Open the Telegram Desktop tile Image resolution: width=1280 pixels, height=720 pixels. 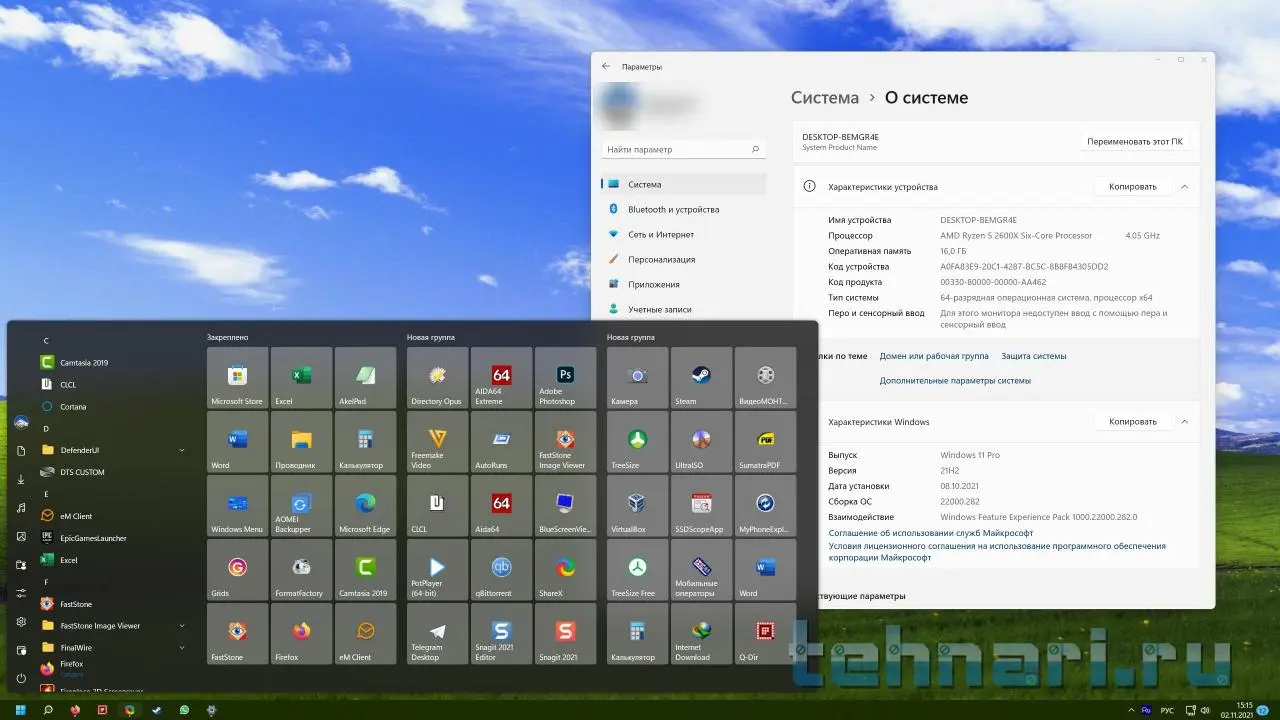click(437, 634)
